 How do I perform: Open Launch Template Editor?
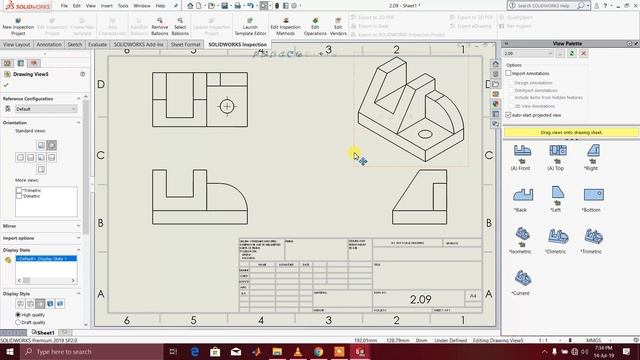[x=250, y=27]
